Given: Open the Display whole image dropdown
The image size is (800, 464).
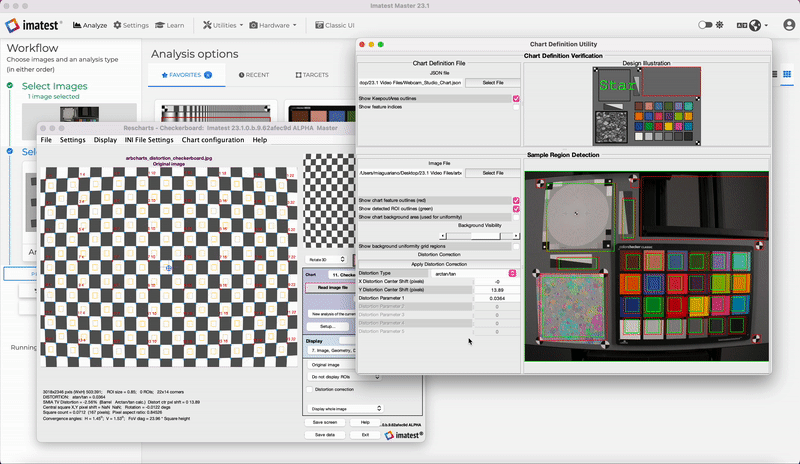Looking at the screenshot, I should pos(345,408).
